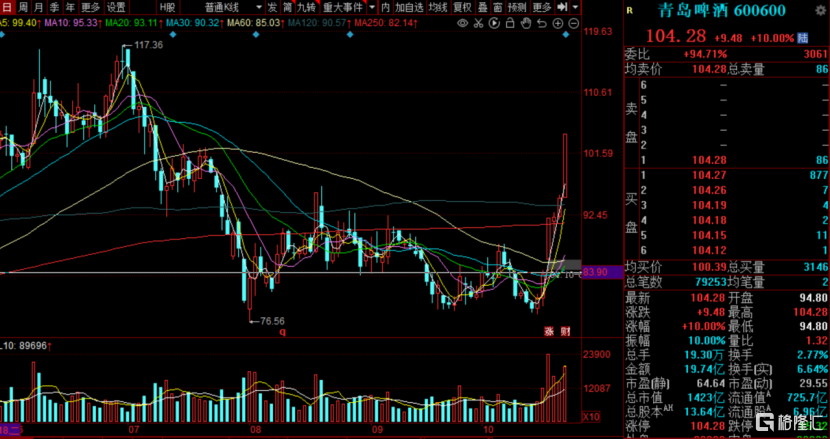Viewport: 830px width, 439px height.
Task: Switch to daily (日) period
Action: 7,7
